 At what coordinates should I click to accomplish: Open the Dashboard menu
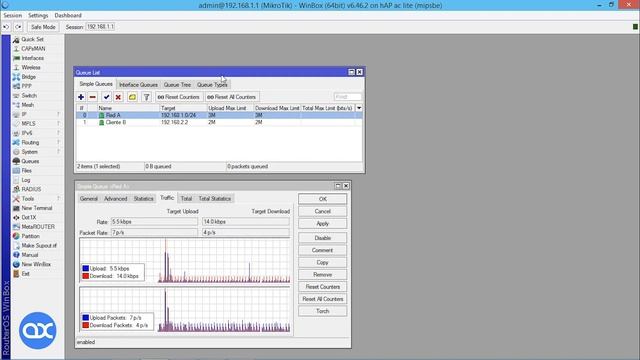coord(68,15)
